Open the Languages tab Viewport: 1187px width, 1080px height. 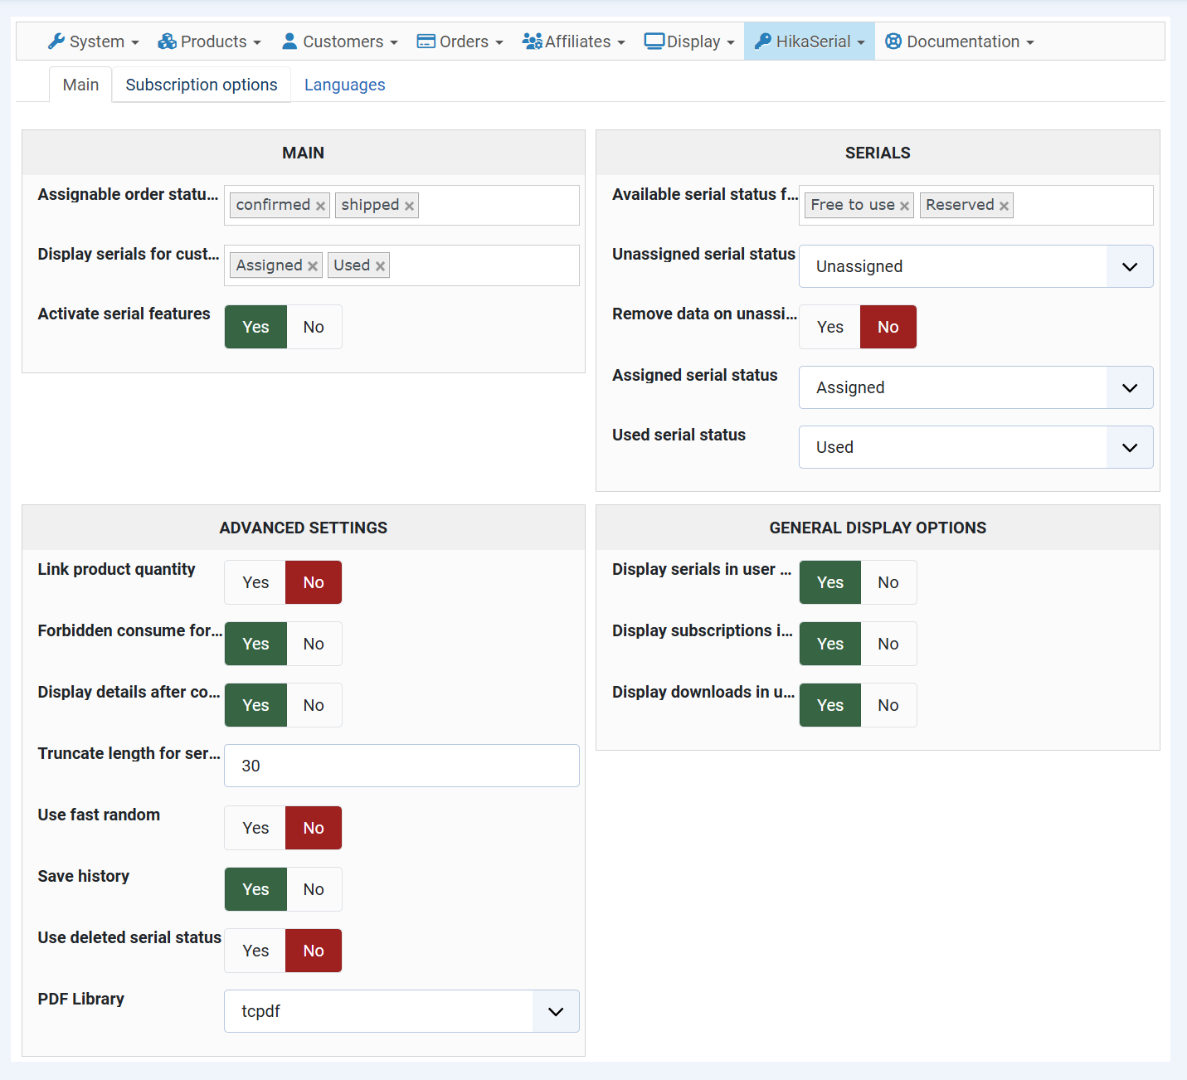tap(345, 85)
